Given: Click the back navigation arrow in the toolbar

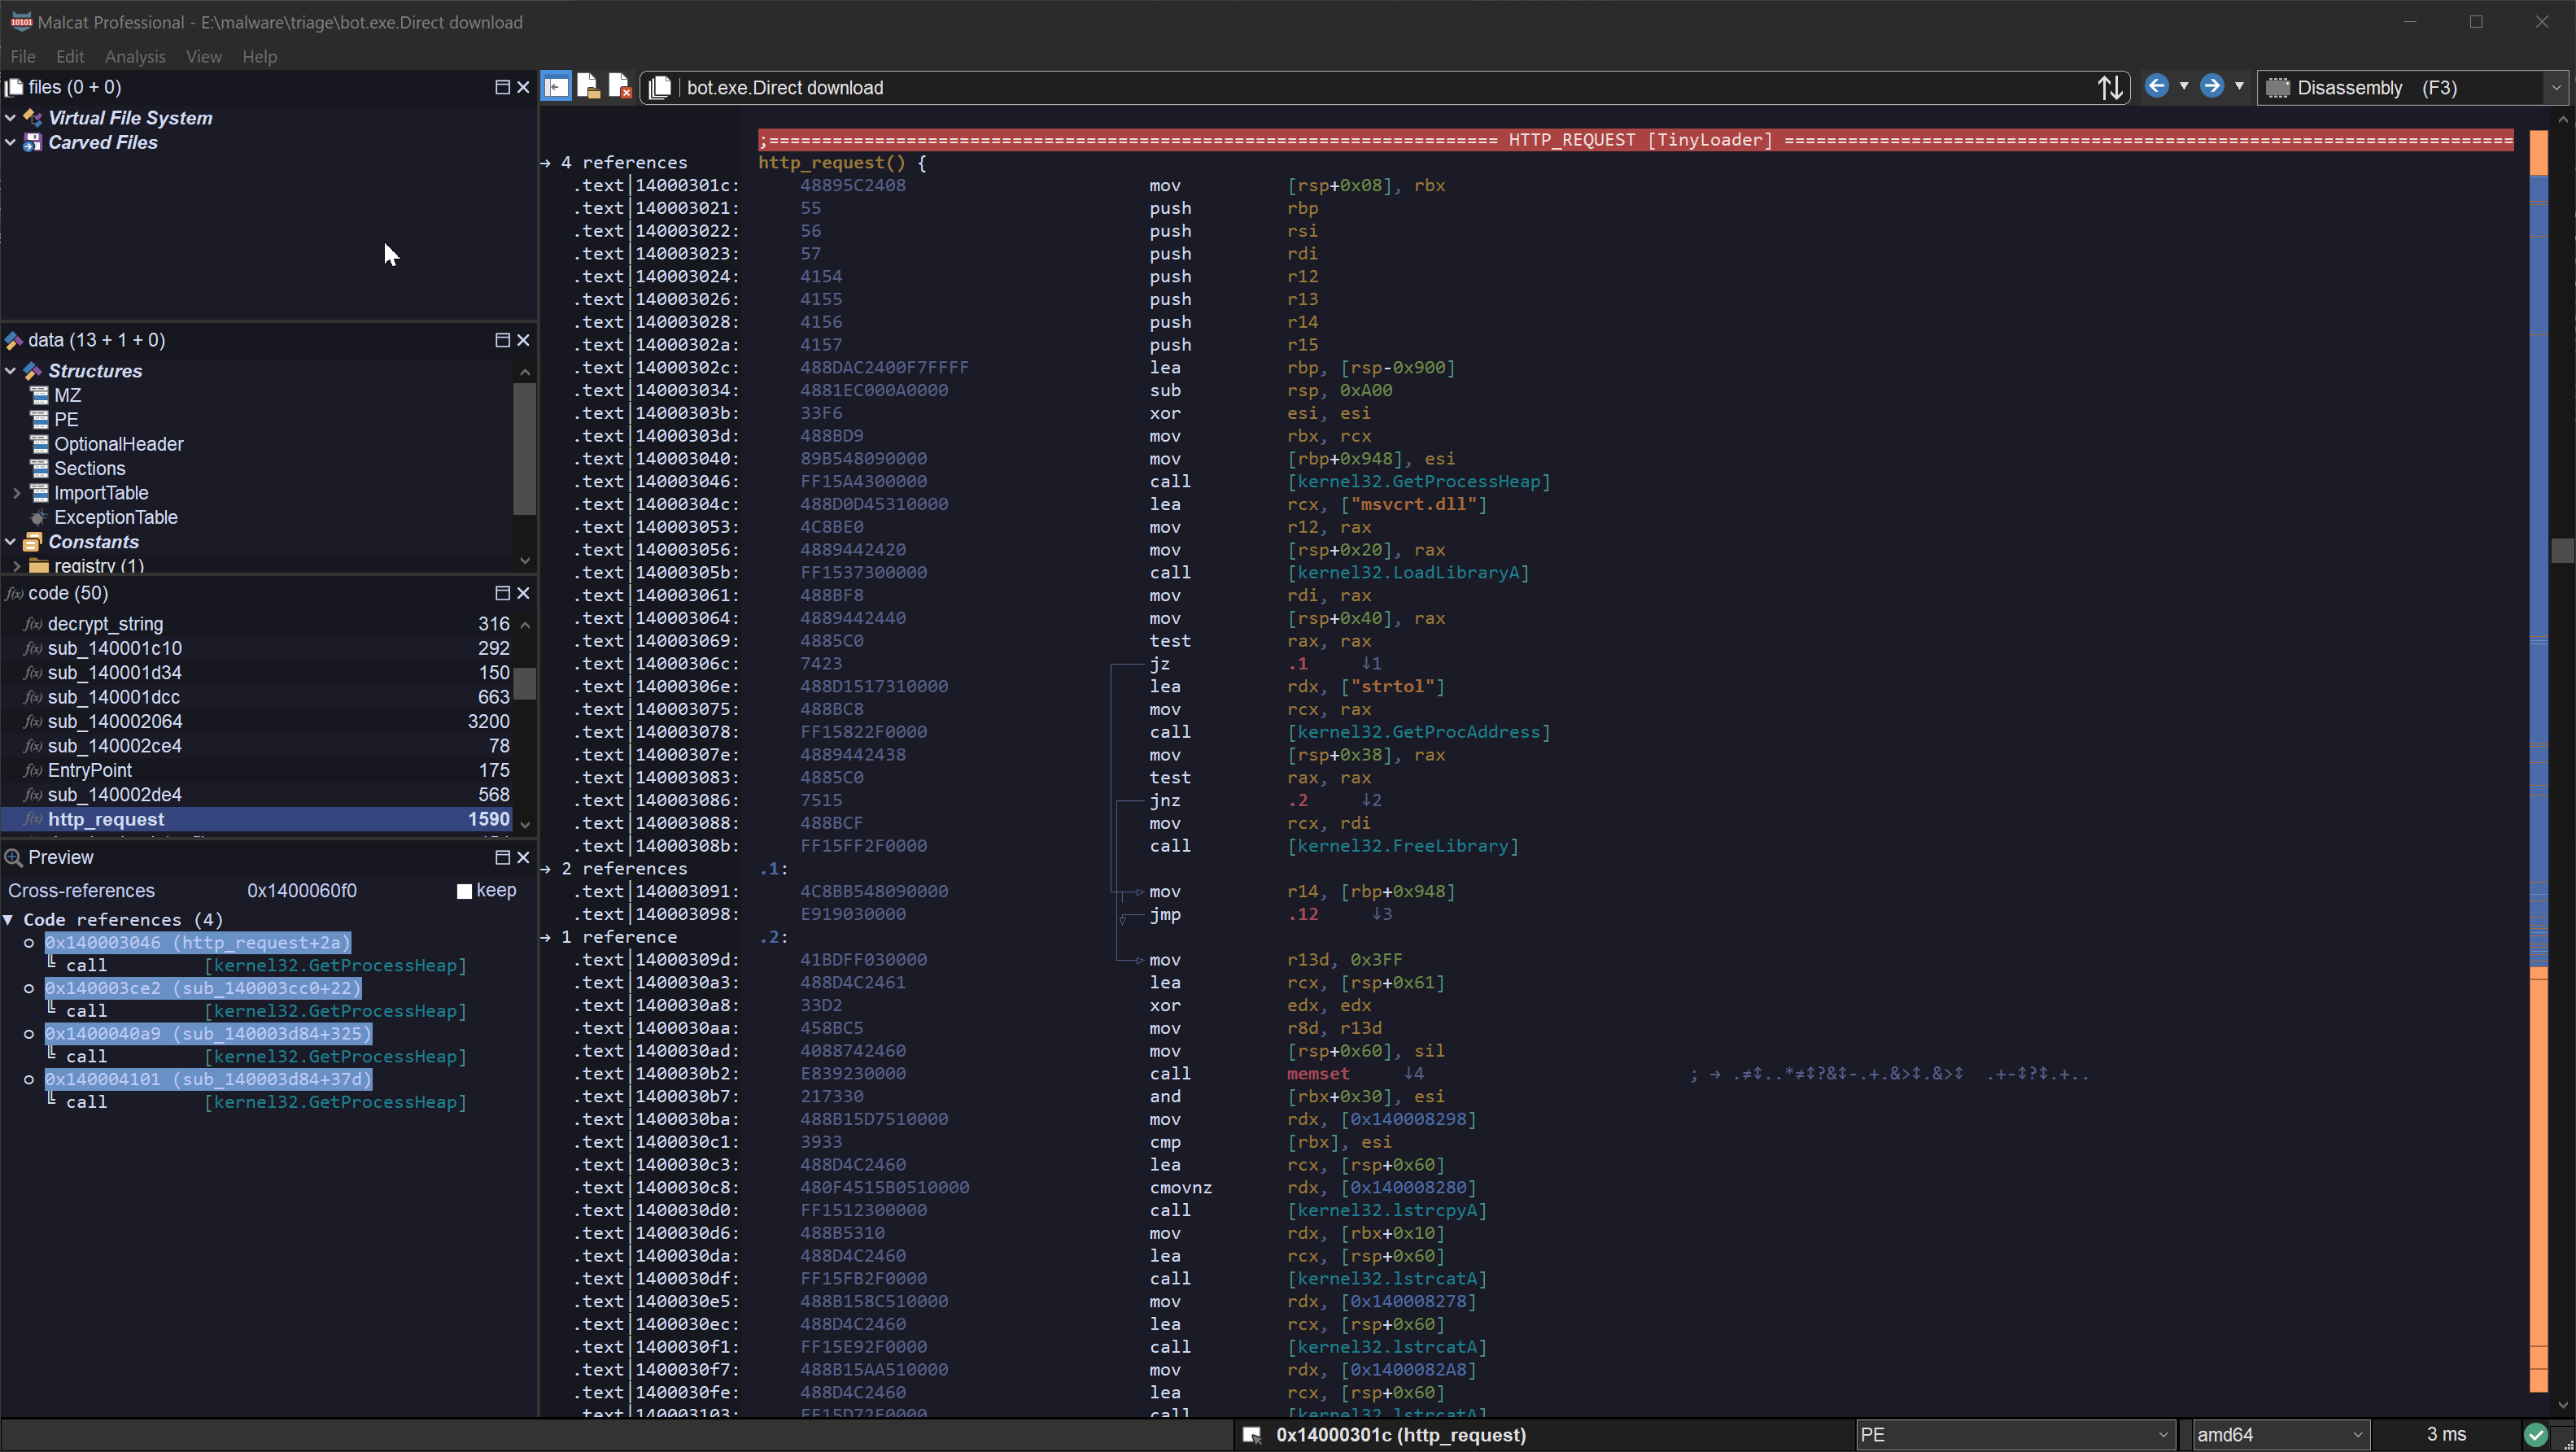Looking at the screenshot, I should pyautogui.click(x=2157, y=86).
